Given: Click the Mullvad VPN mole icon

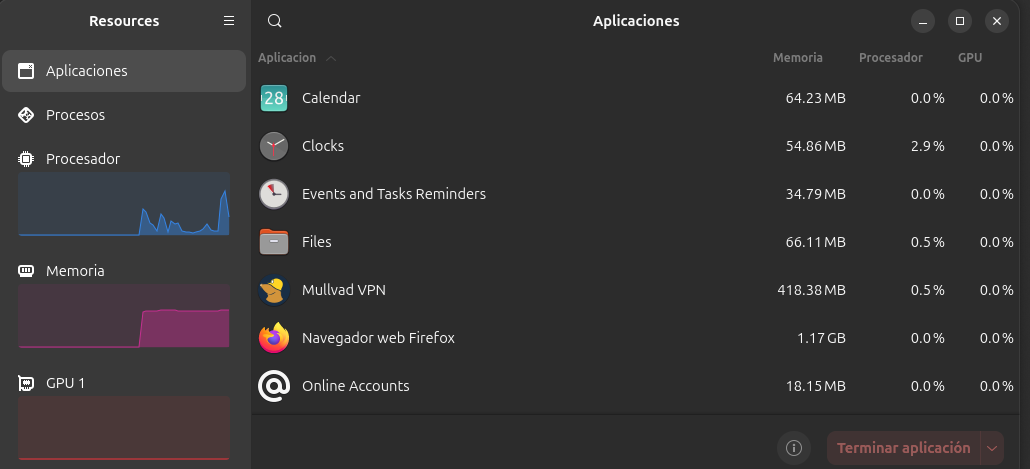Looking at the screenshot, I should point(274,290).
